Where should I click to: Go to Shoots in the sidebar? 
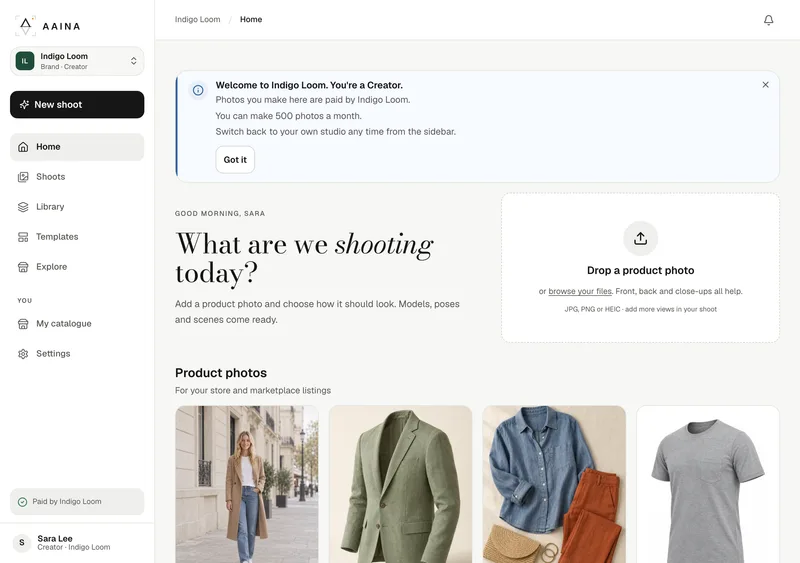click(77, 177)
